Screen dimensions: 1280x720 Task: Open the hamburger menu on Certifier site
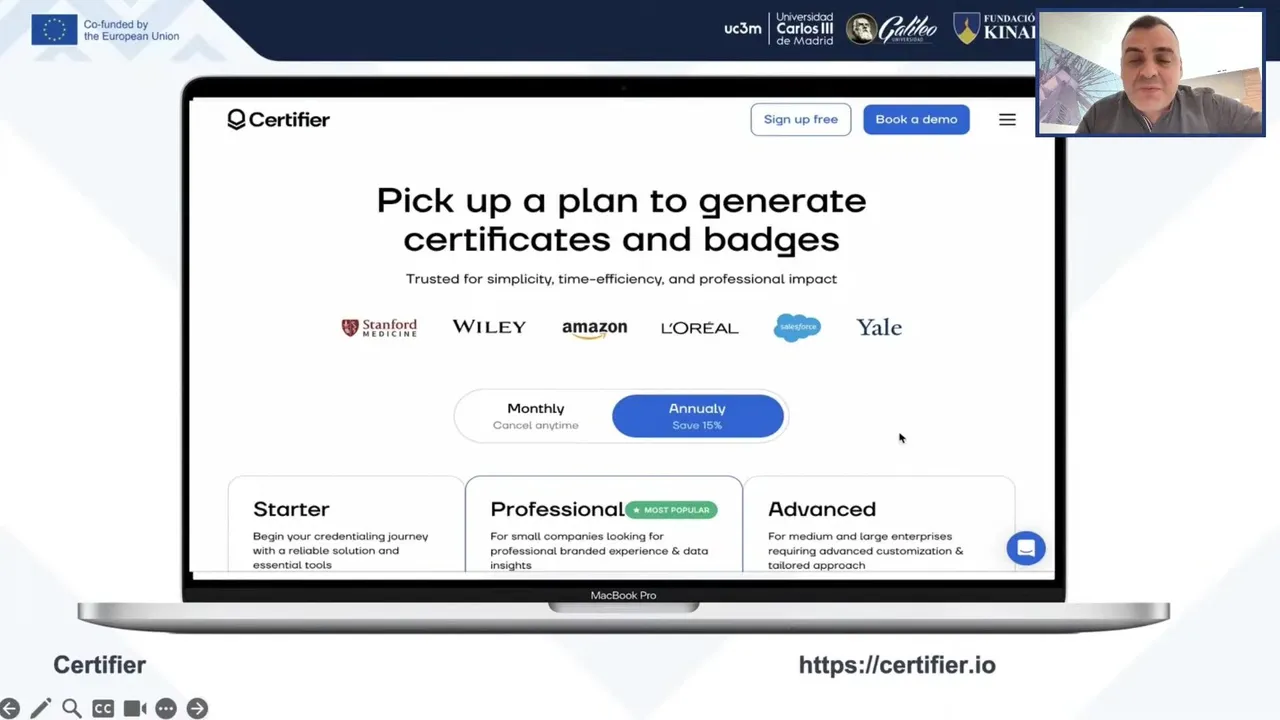click(x=1007, y=119)
